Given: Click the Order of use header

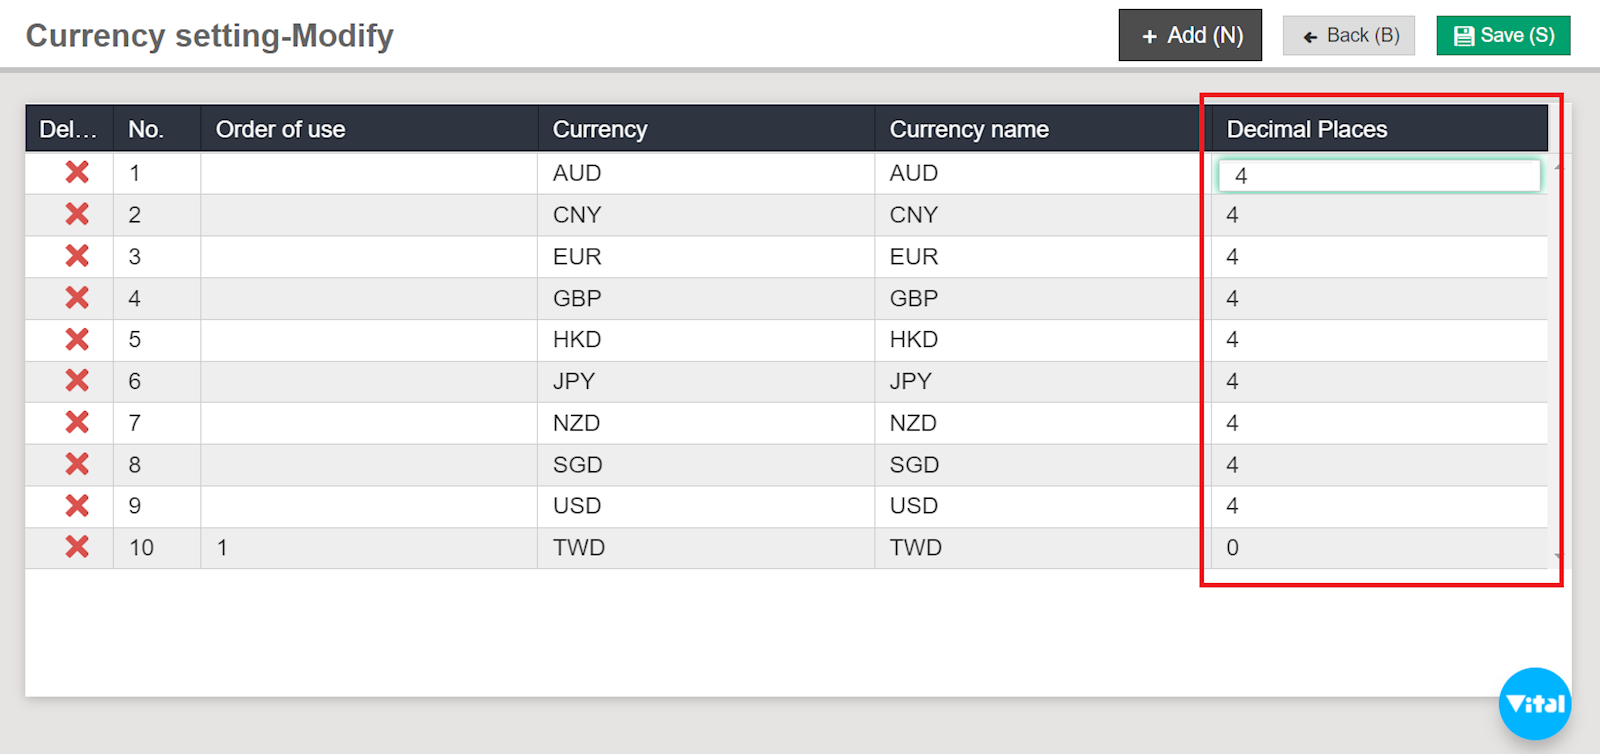Looking at the screenshot, I should [x=281, y=129].
